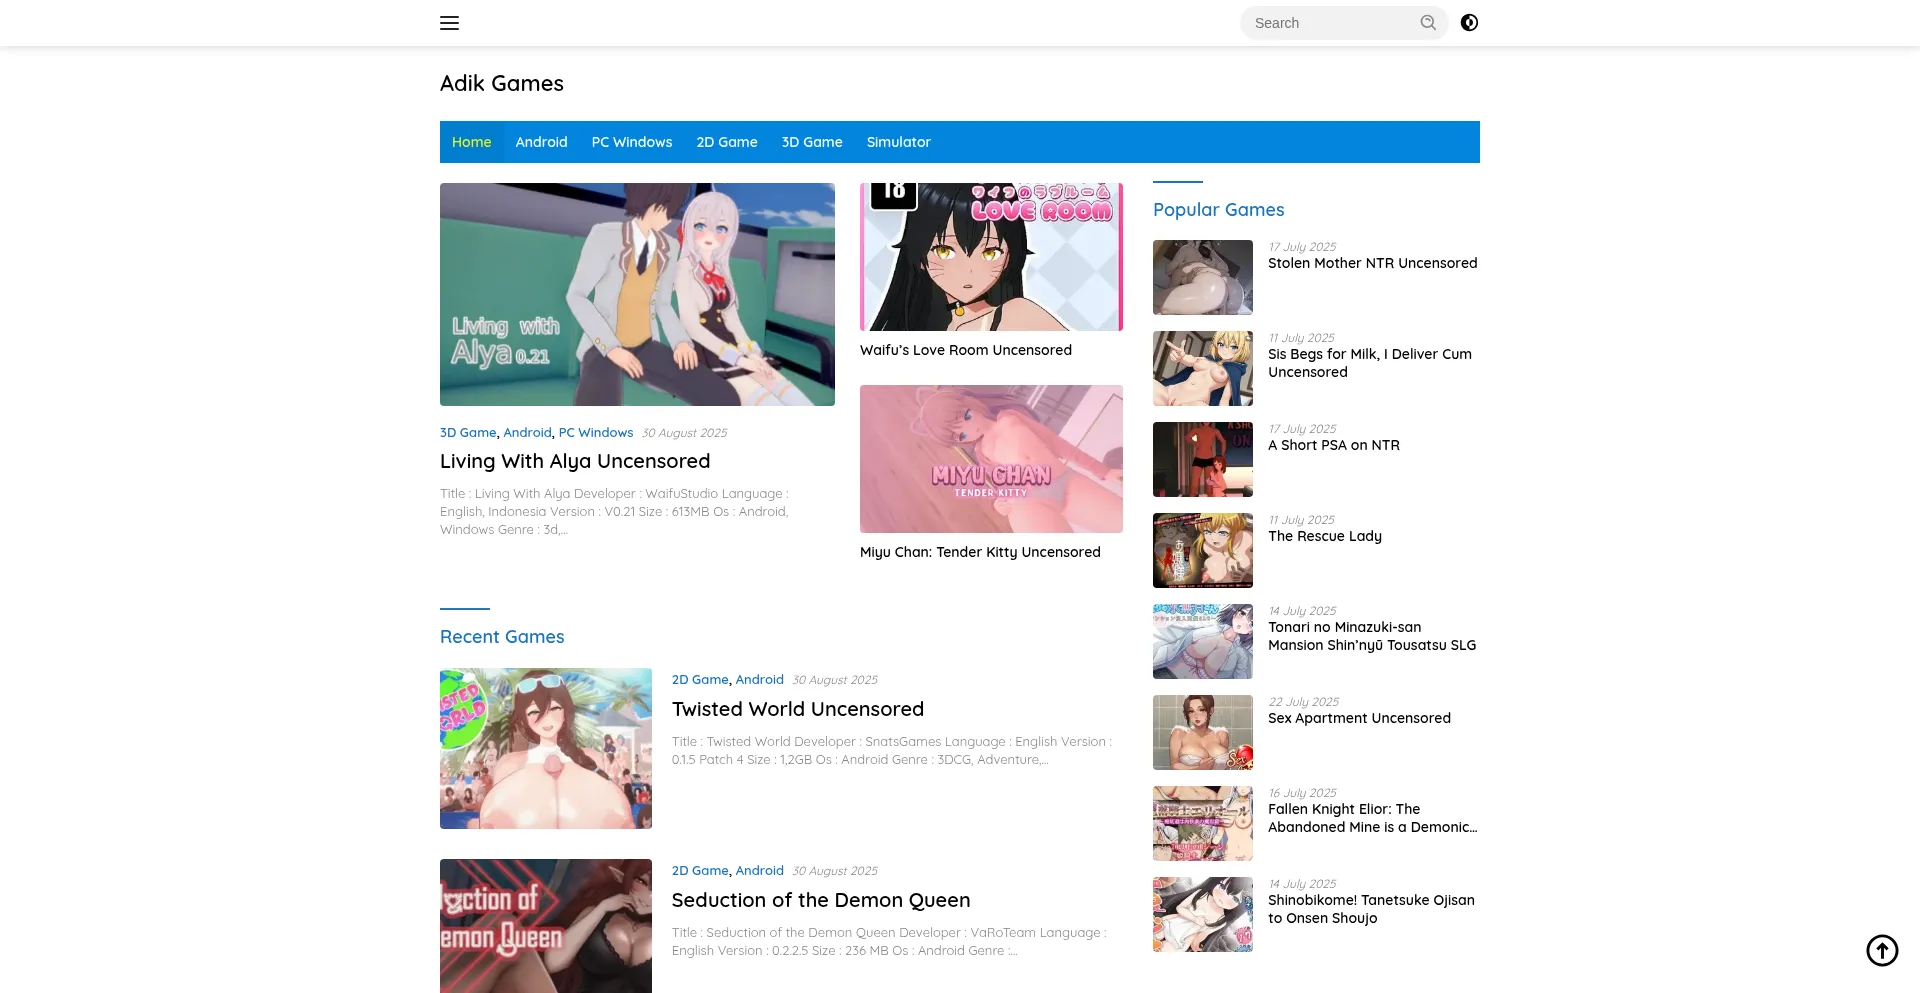Open the Sex Apartment Uncensored thumbnail
This screenshot has width=1920, height=993.
tap(1202, 732)
